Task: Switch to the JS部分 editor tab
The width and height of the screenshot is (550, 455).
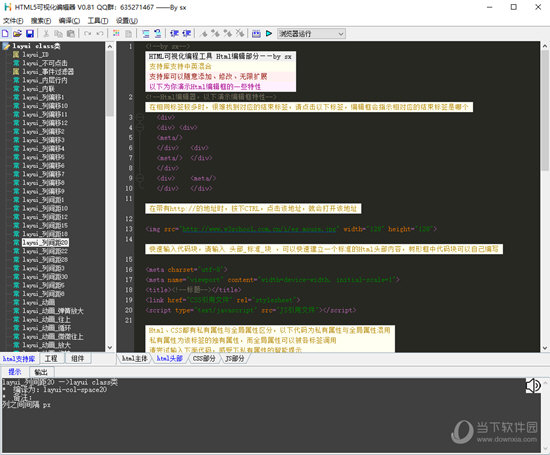Action: tap(235, 359)
